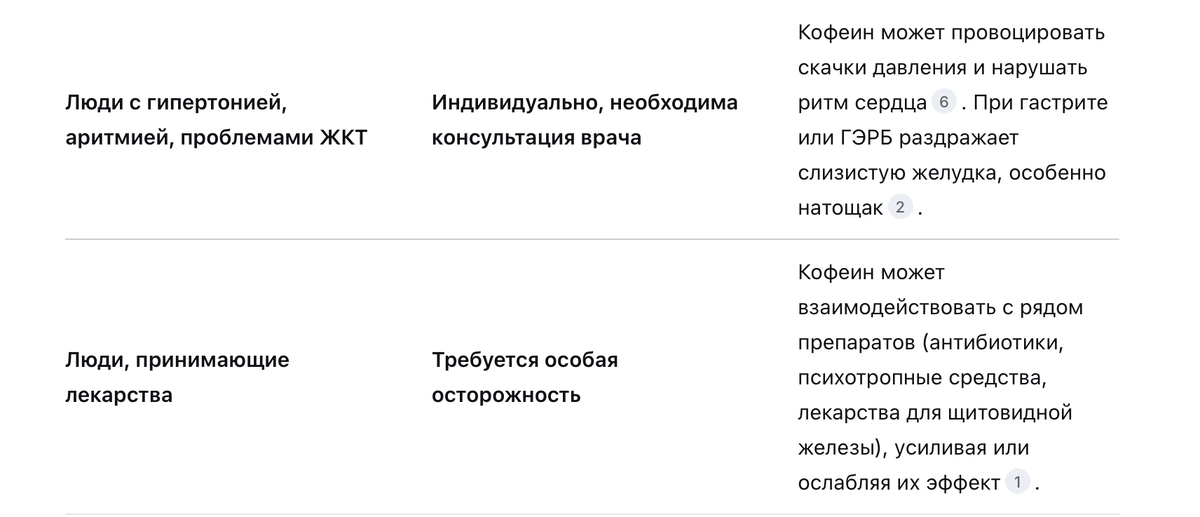Click 'лекарства для щитовидной' line
The image size is (1200, 517).
(936, 413)
